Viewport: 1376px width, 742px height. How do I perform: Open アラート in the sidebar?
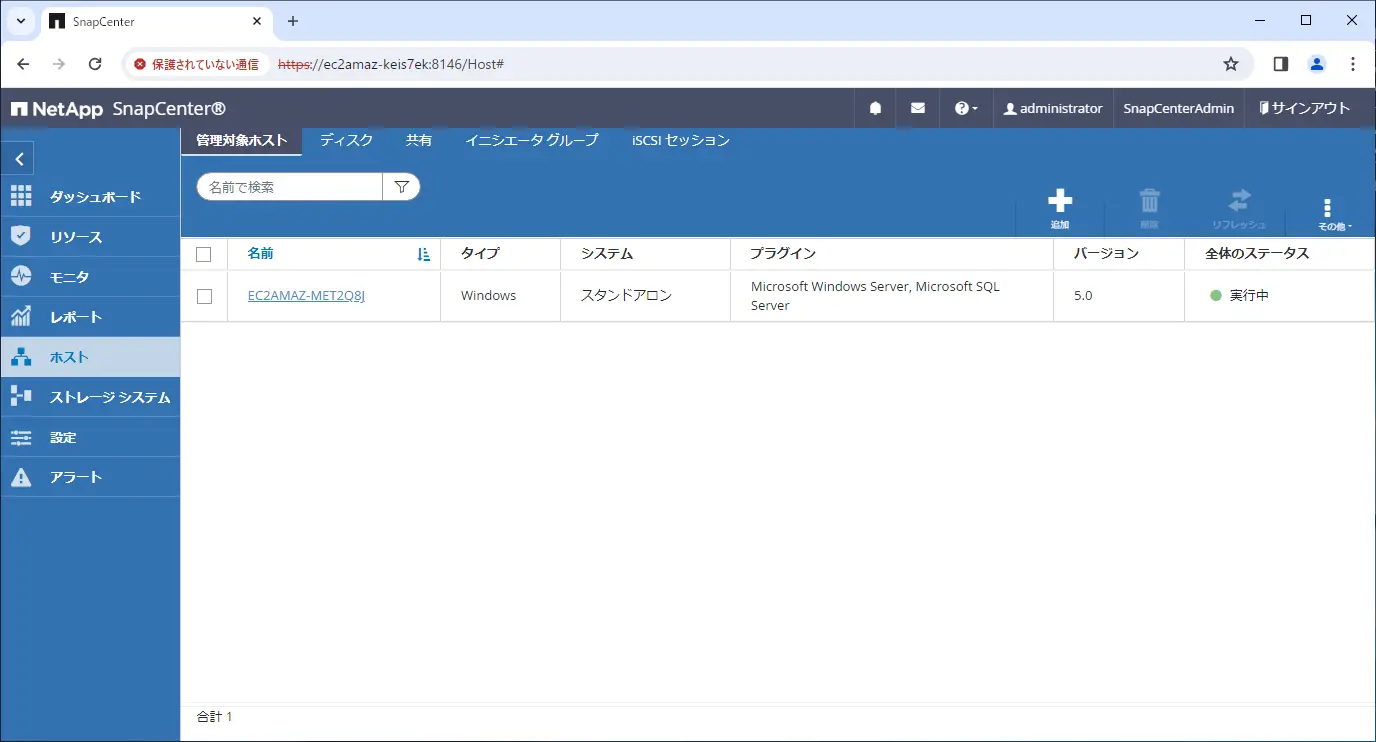(90, 477)
